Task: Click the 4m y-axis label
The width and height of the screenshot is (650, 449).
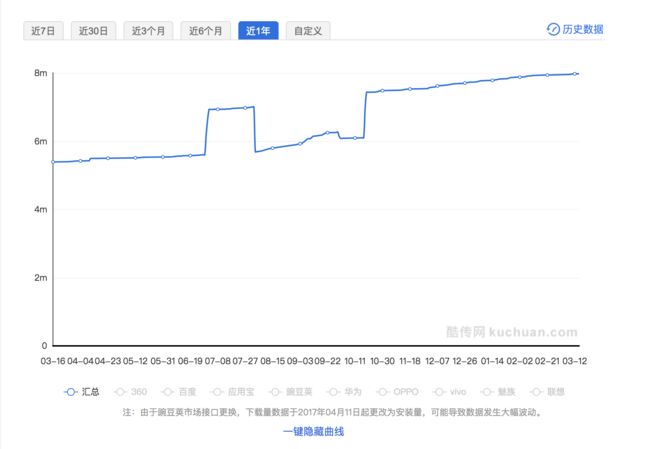Action: (x=41, y=209)
